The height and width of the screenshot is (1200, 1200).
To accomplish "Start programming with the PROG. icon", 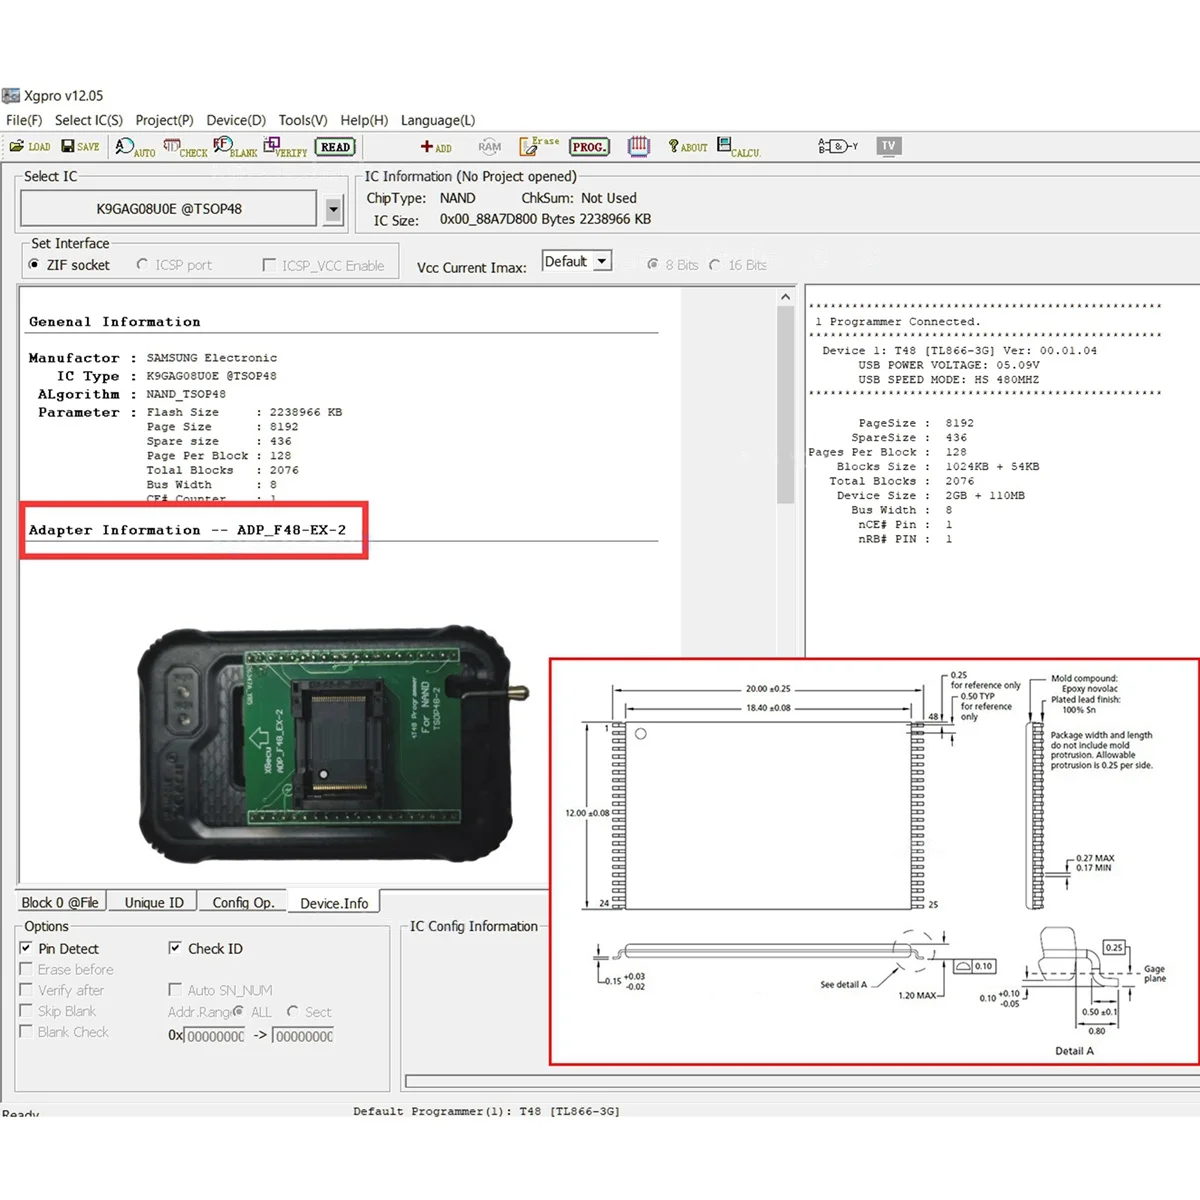I will (589, 146).
